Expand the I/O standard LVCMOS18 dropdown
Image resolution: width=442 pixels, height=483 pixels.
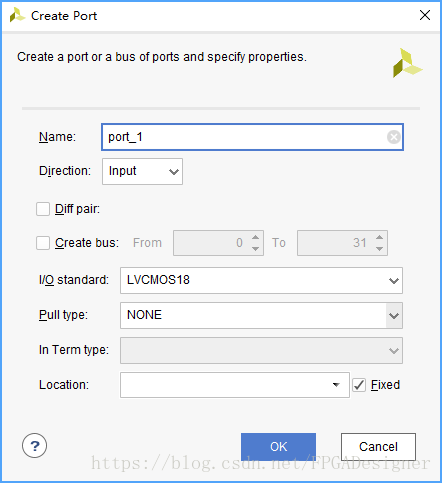(x=261, y=280)
